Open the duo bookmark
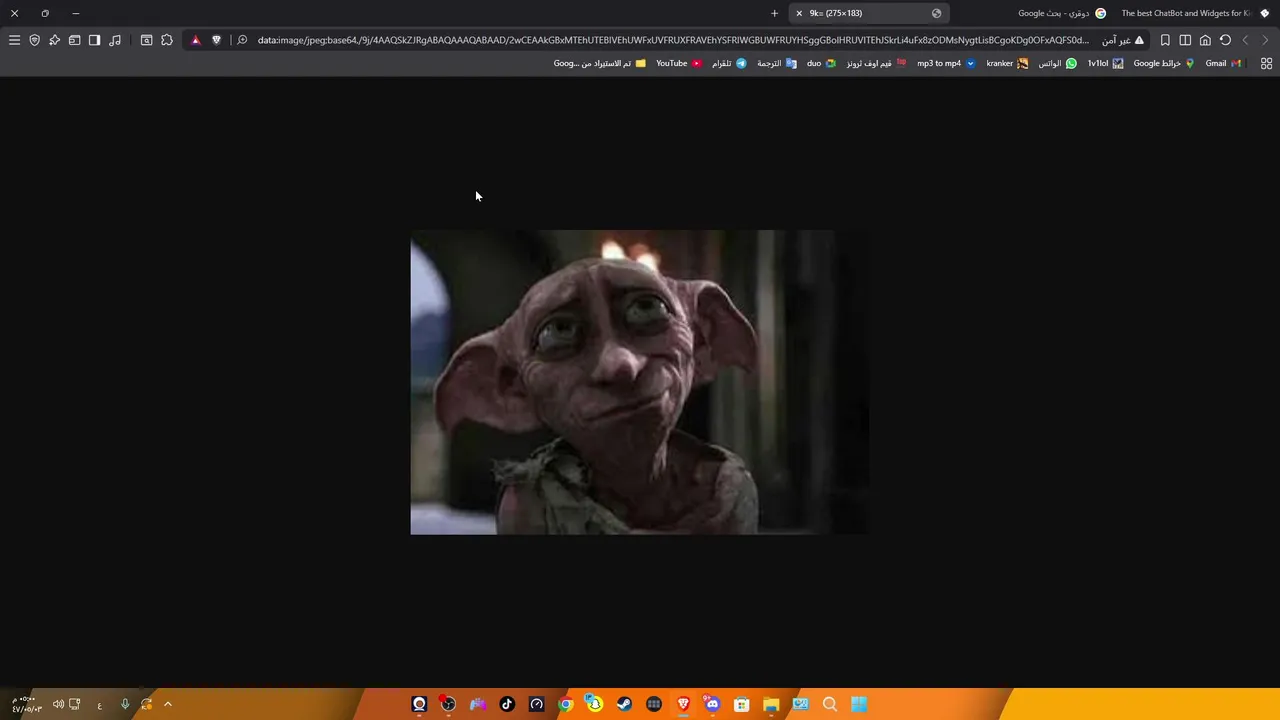Viewport: 1280px width, 720px height. 821,63
